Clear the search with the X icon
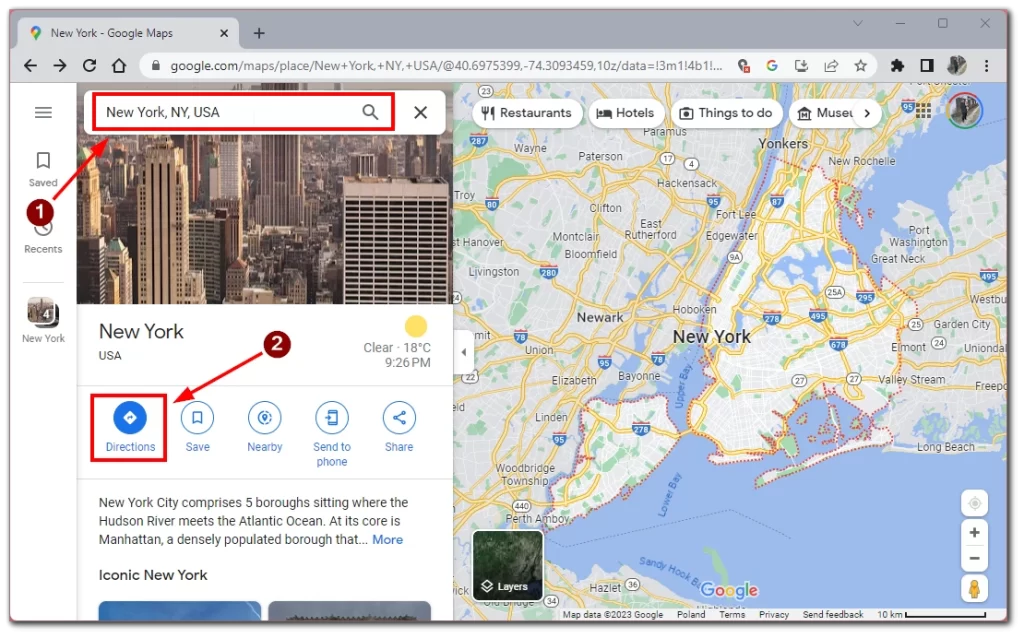 [x=421, y=112]
